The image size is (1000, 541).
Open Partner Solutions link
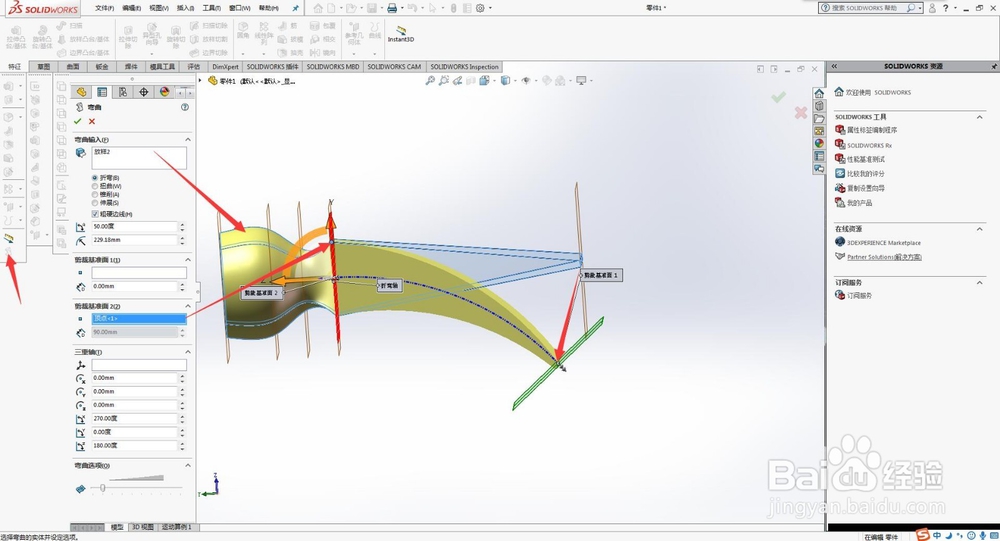[884, 257]
